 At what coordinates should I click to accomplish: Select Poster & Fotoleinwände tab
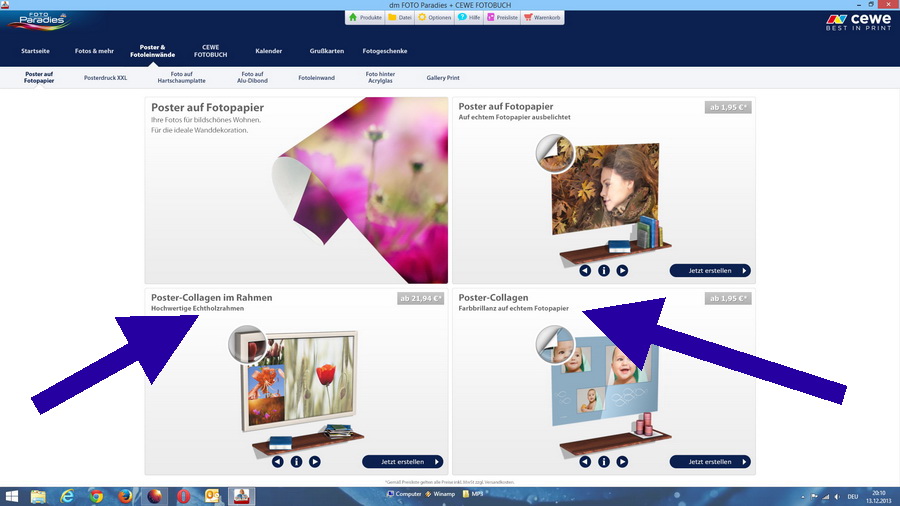click(x=152, y=51)
